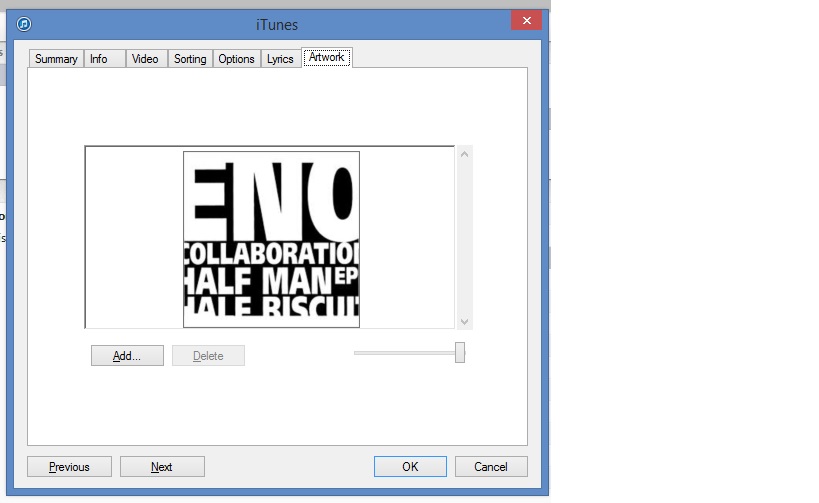The width and height of the screenshot is (819, 503).
Task: Select the ENO album artwork thumbnail
Action: click(x=271, y=239)
